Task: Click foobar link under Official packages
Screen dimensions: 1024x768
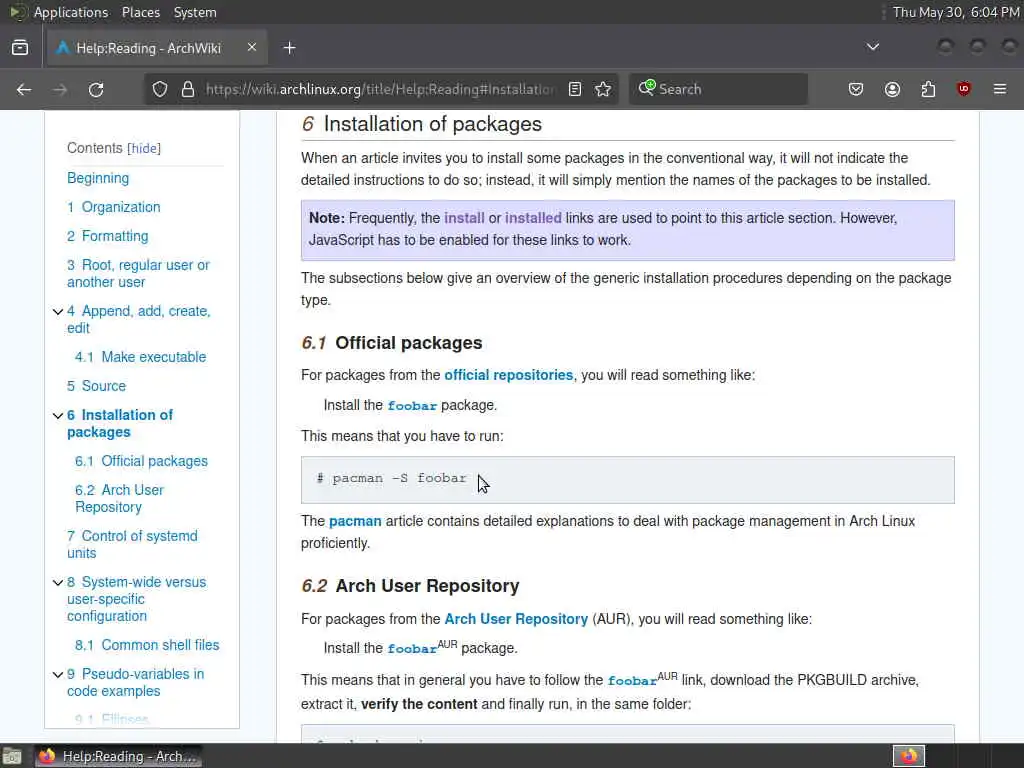Action: click(412, 406)
